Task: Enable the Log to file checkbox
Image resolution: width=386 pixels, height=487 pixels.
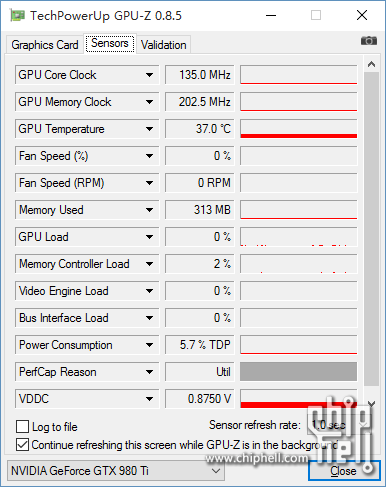Action: coord(22,426)
